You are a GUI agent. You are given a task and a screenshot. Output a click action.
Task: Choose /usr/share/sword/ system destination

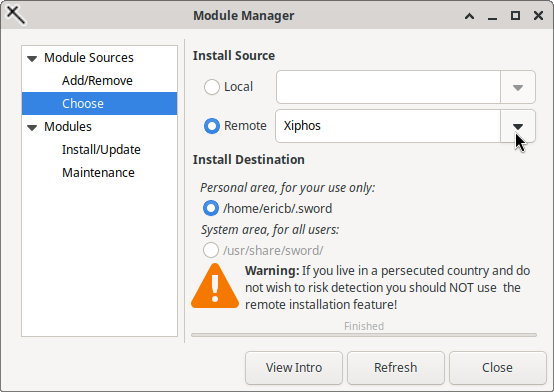[x=211, y=250]
